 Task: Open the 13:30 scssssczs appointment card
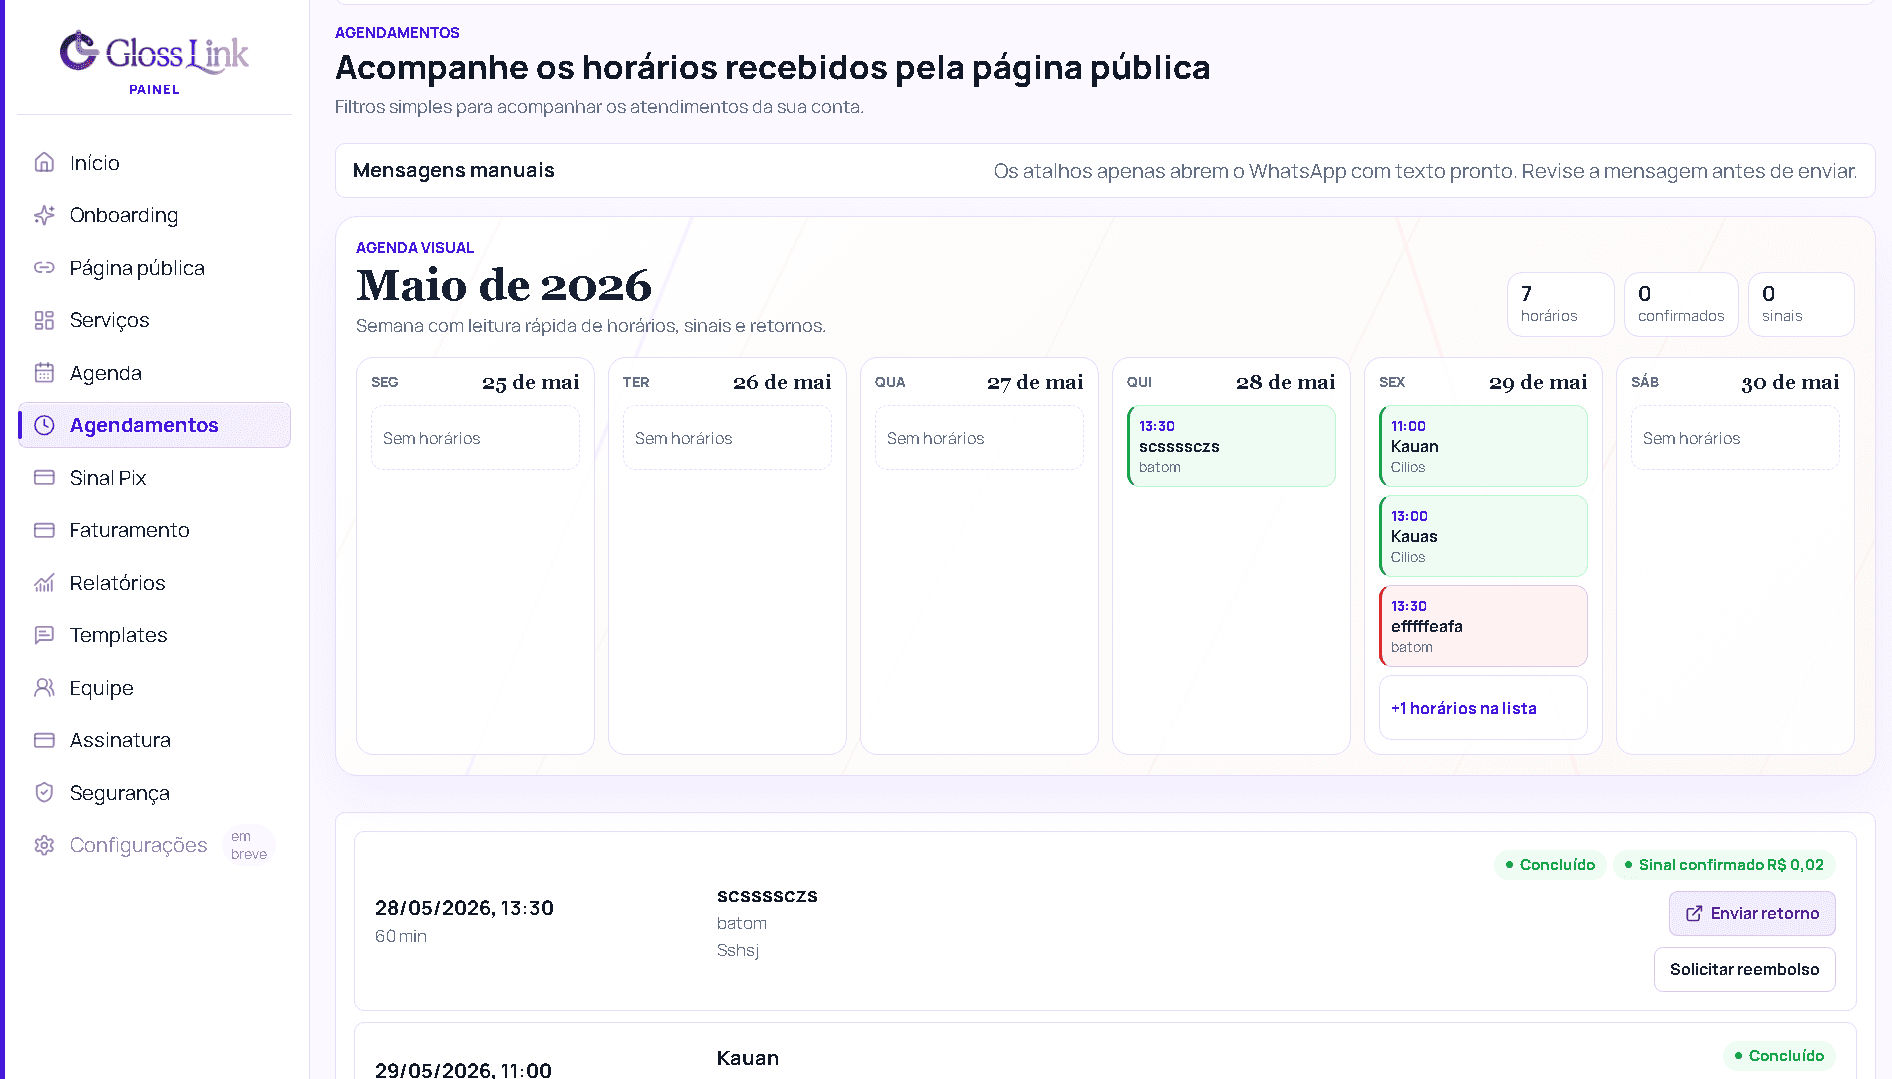pyautogui.click(x=1231, y=446)
